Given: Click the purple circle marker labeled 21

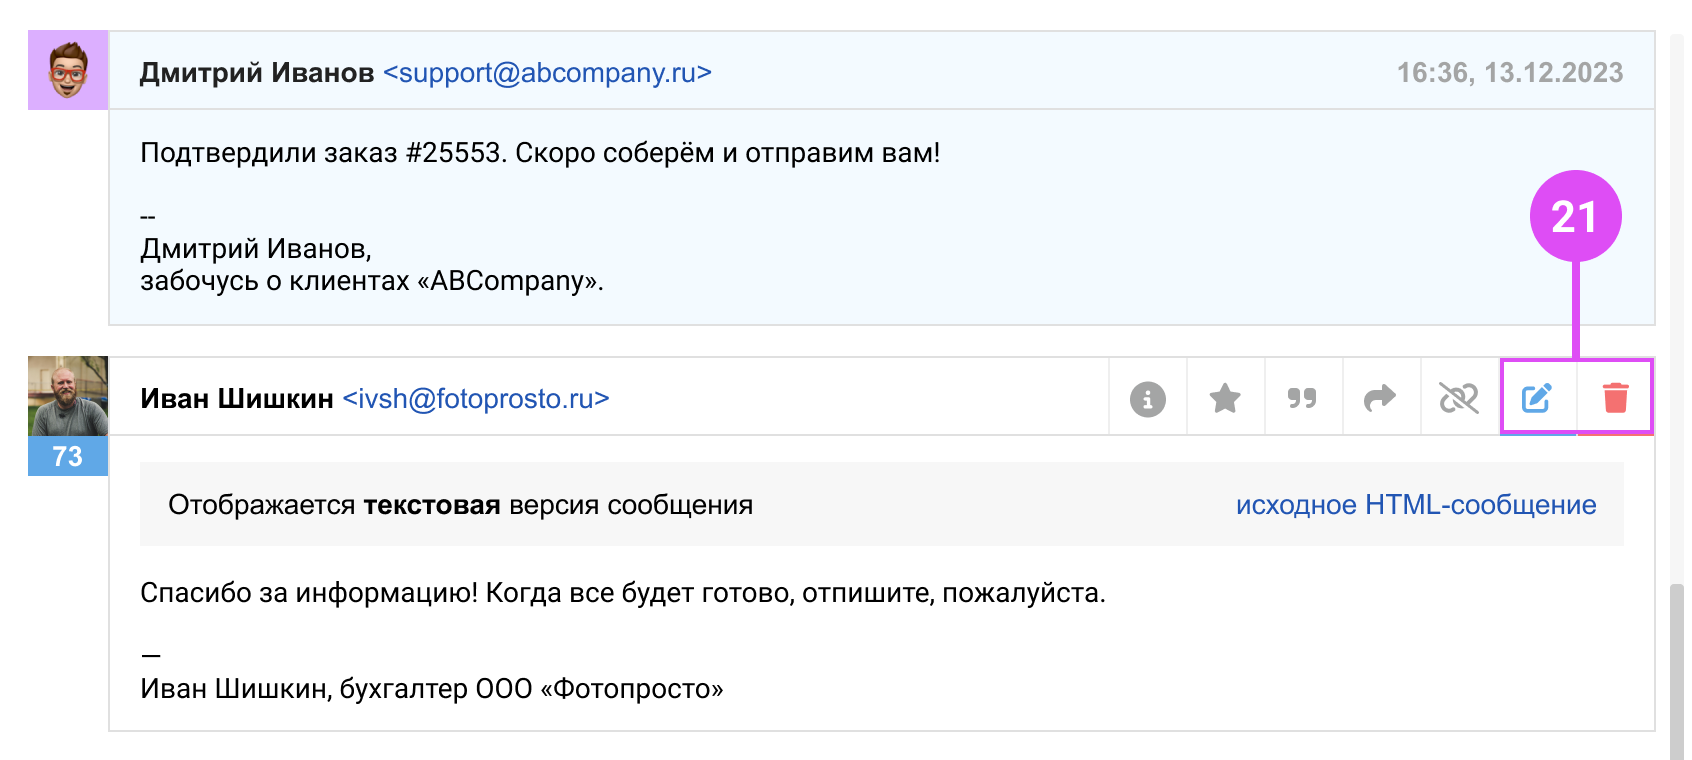Looking at the screenshot, I should point(1575,216).
